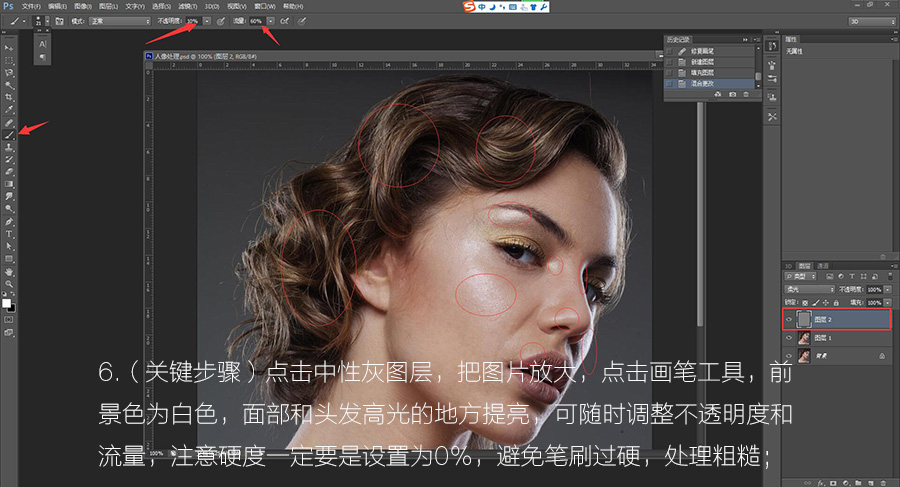Click the background color swatch in toolbox

[12, 308]
